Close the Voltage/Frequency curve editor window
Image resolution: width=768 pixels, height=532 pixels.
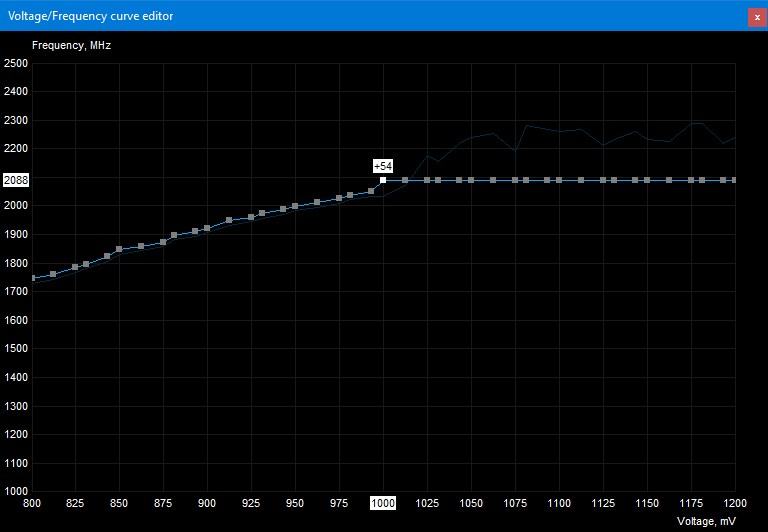(x=757, y=17)
